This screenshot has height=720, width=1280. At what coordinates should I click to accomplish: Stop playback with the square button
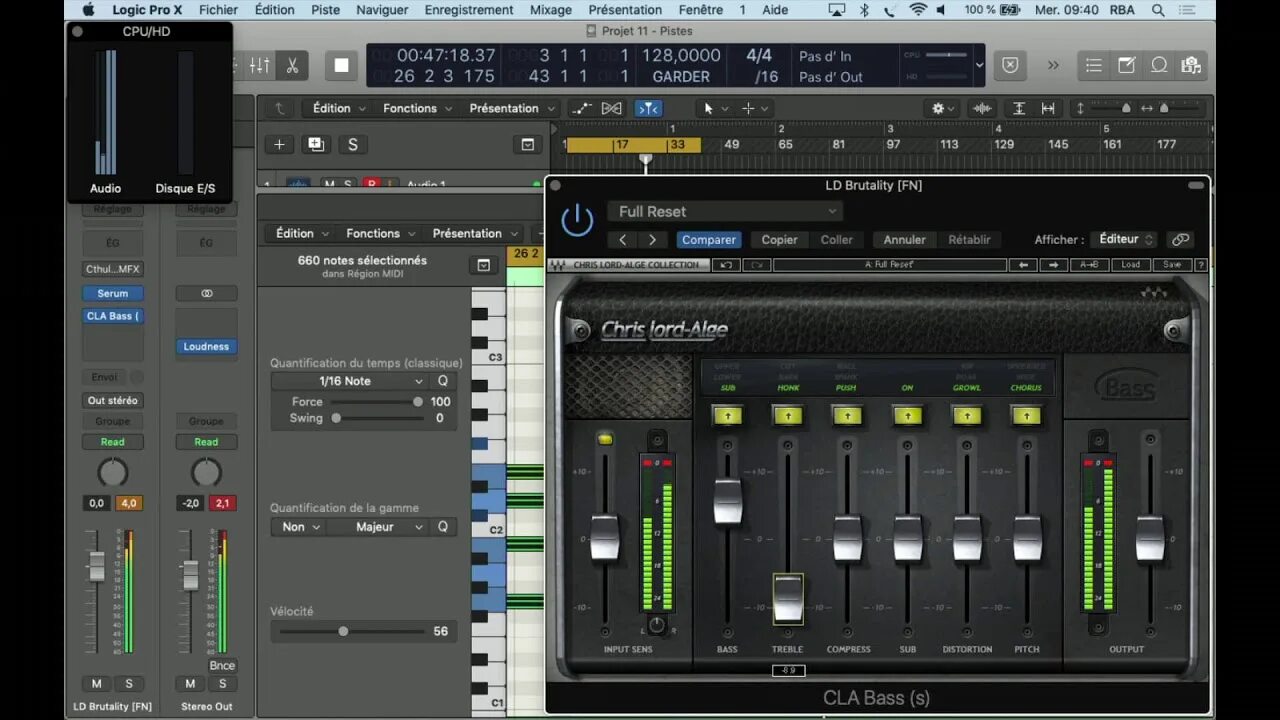pos(342,65)
